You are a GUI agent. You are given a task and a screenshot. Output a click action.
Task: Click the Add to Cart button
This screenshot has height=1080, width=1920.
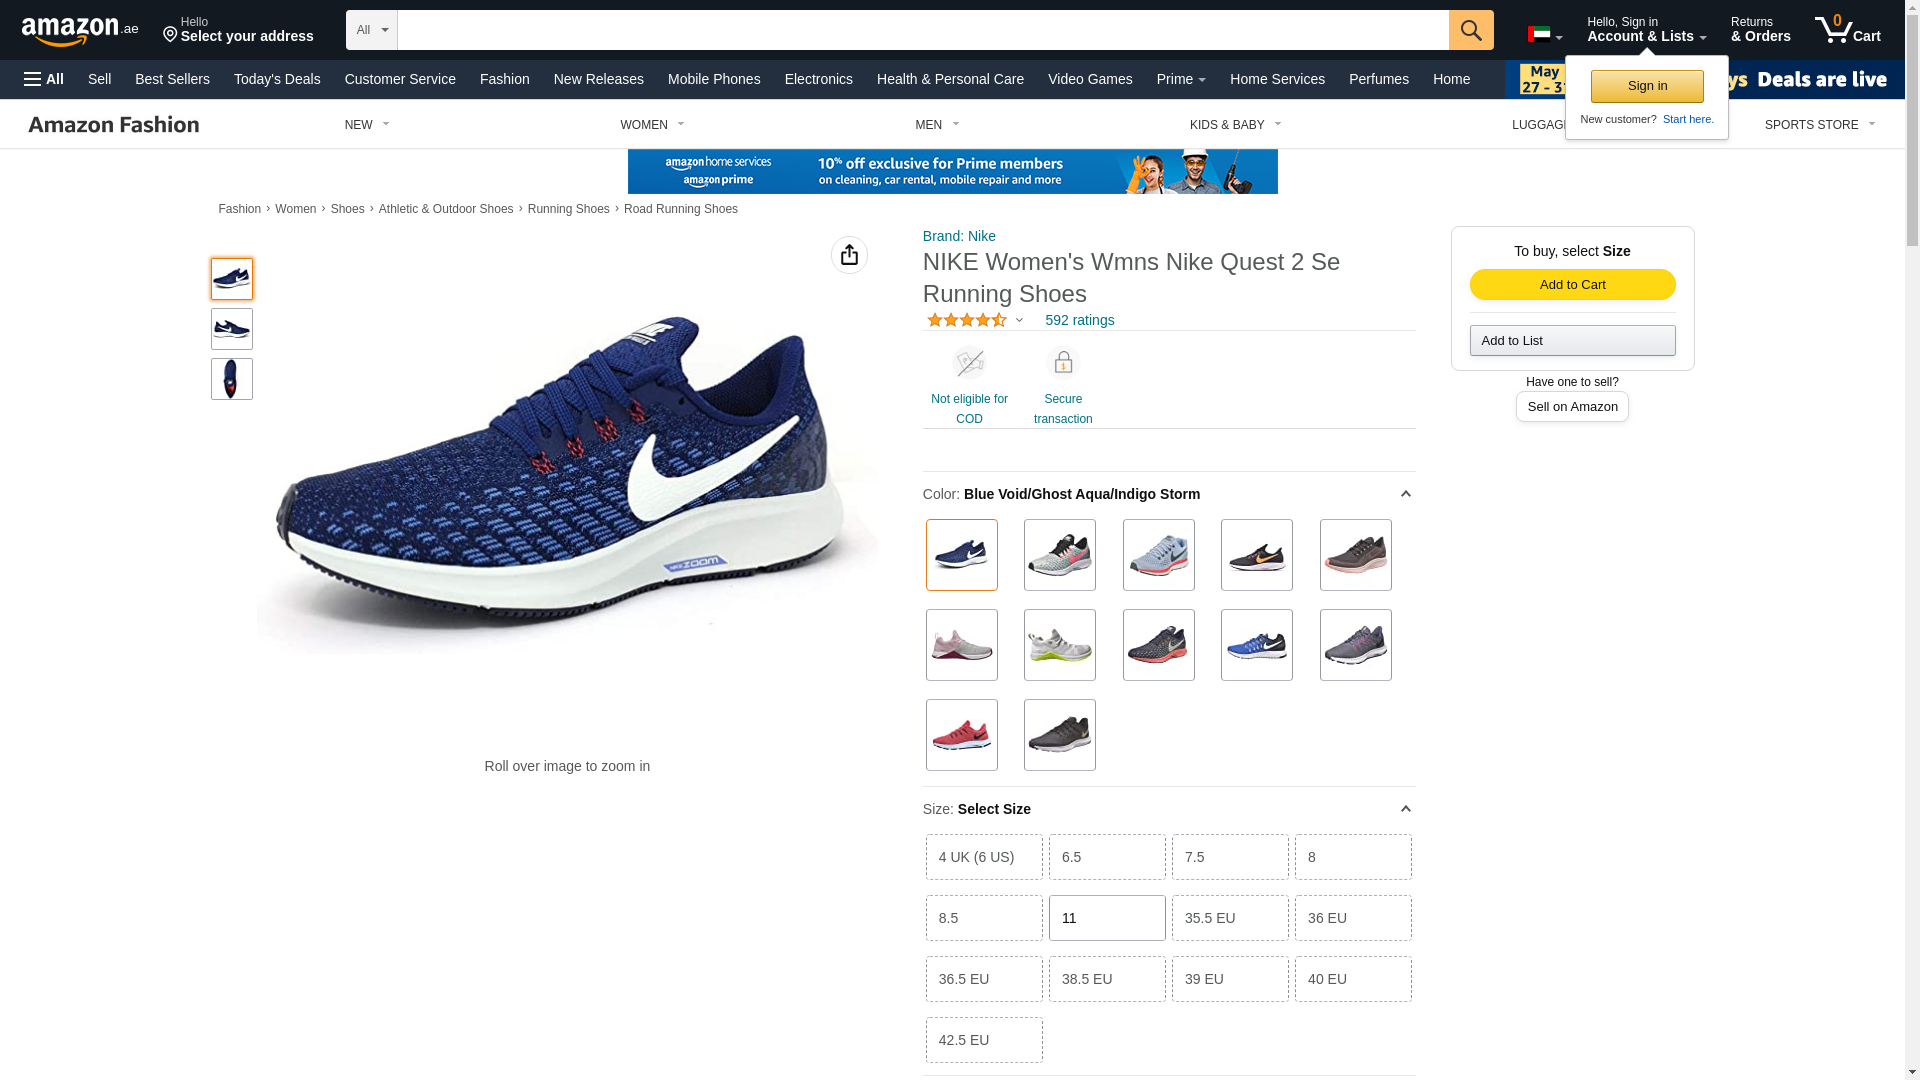click(x=1572, y=285)
